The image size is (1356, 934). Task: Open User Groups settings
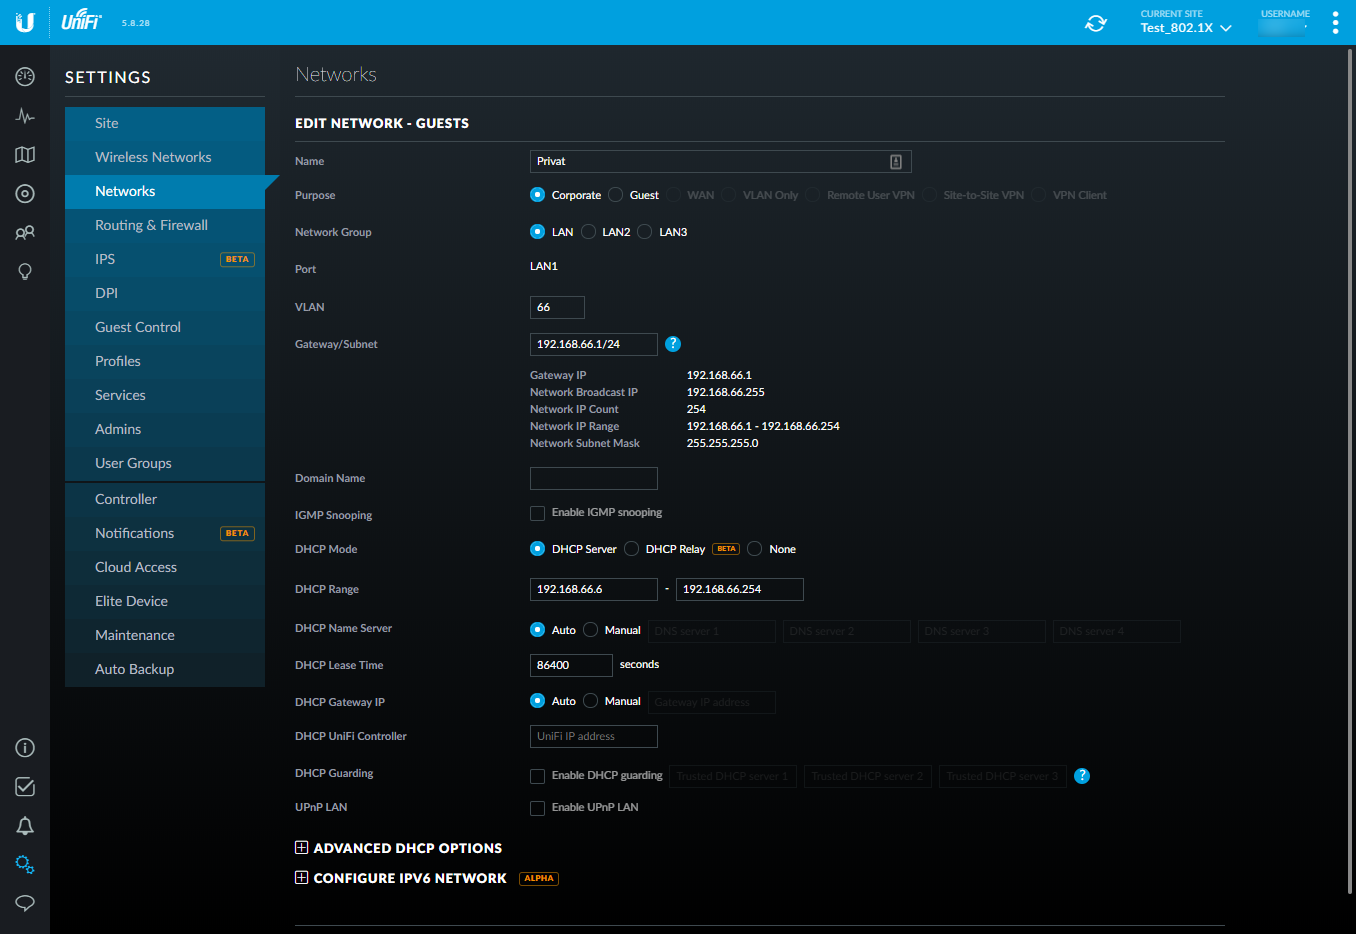click(x=165, y=464)
